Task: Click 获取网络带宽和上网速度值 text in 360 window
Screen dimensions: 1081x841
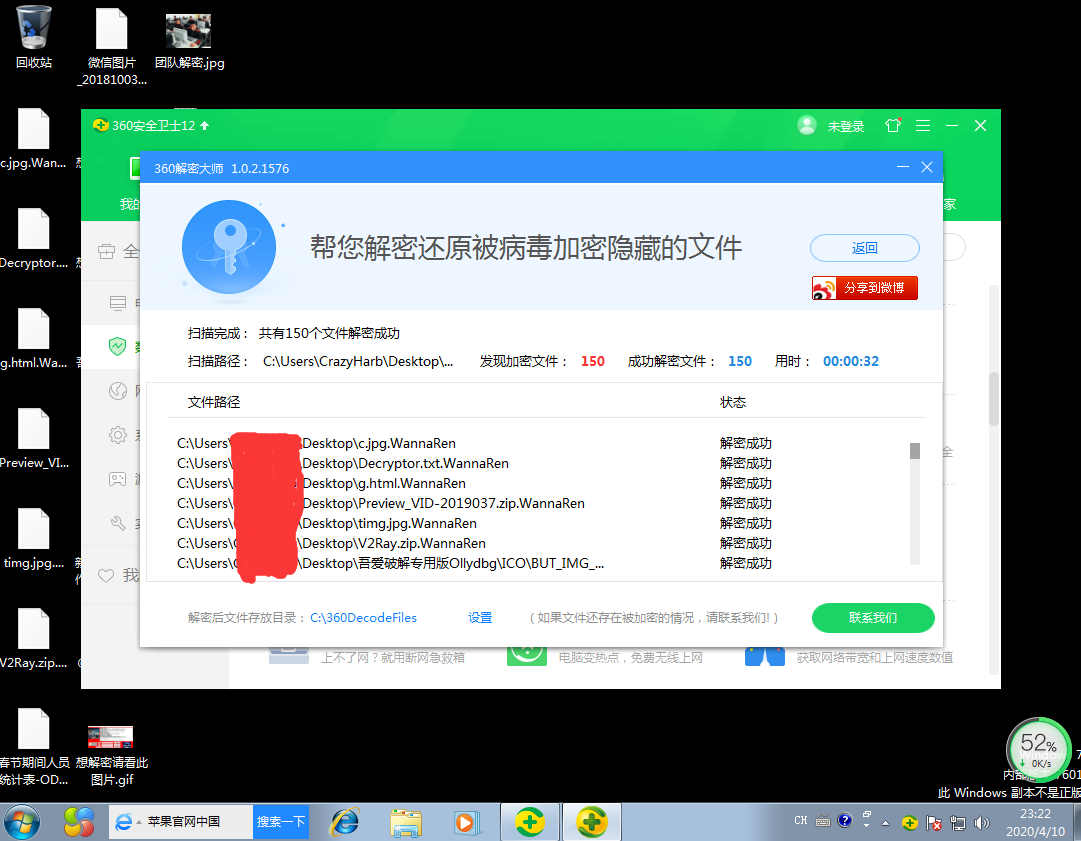Action: click(x=875, y=658)
